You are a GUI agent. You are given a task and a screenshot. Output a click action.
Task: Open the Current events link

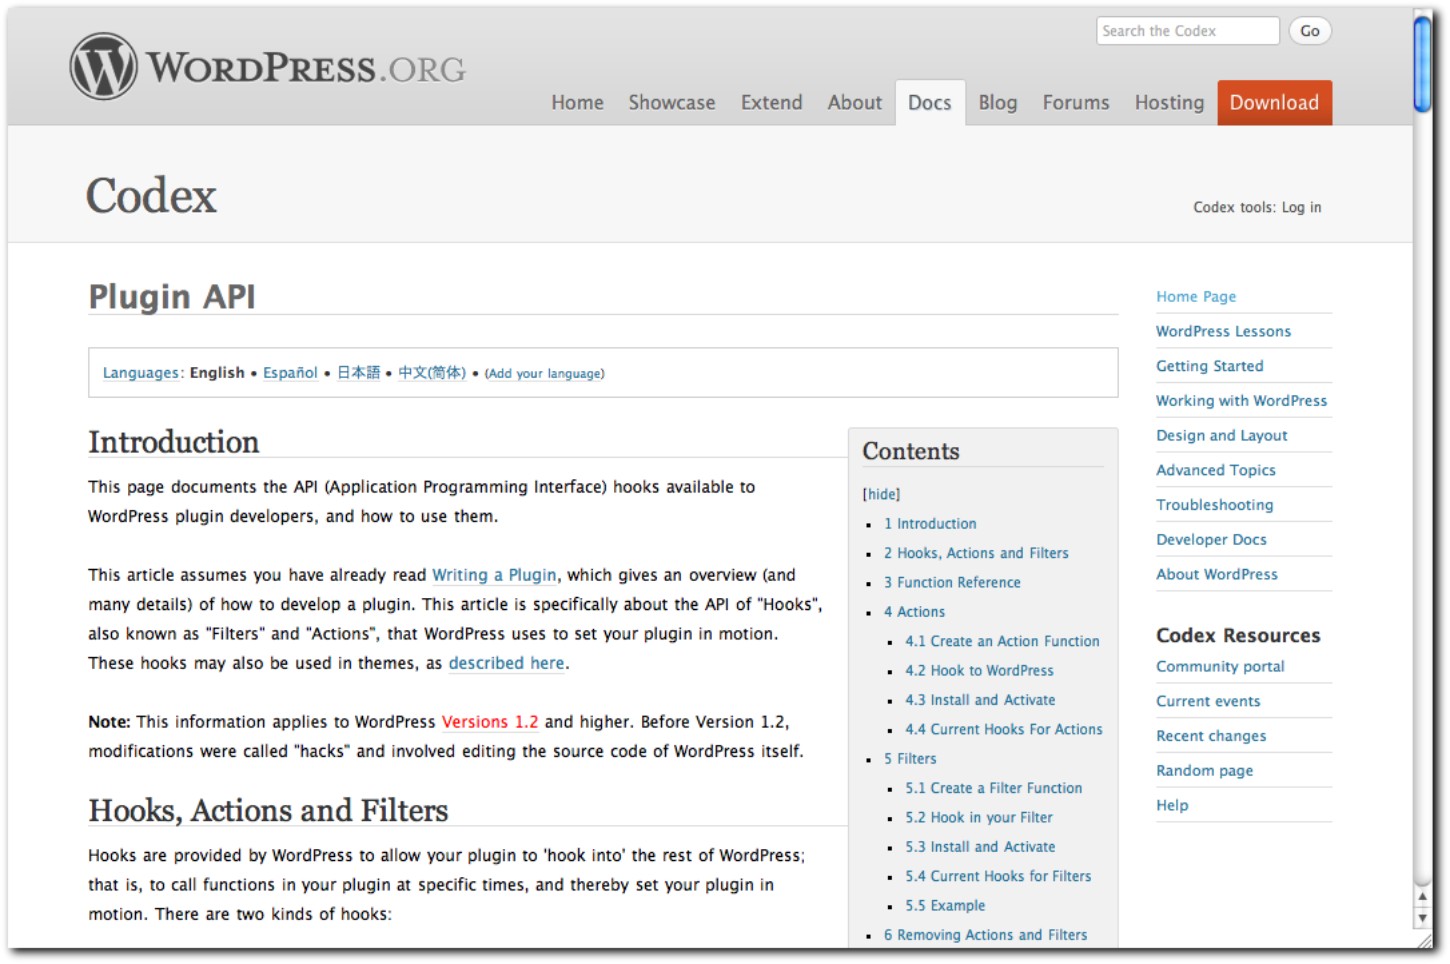[x=1208, y=701]
